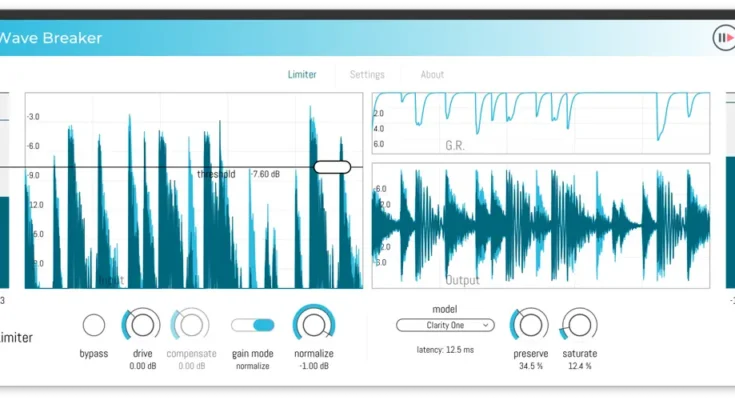Open the About tab
Viewport: 735px width, 400px height.
(x=432, y=74)
